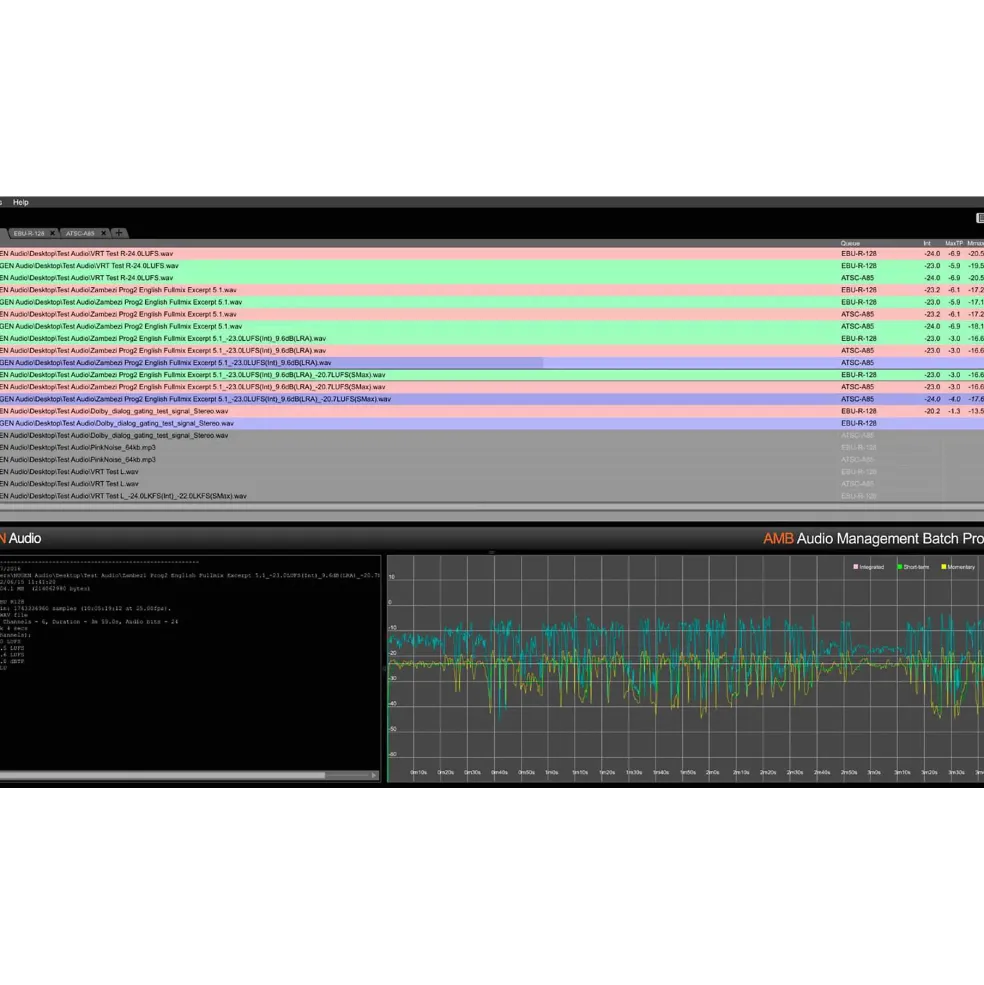Click the -20 label on graph vertical axis
984x985 pixels.
point(393,653)
